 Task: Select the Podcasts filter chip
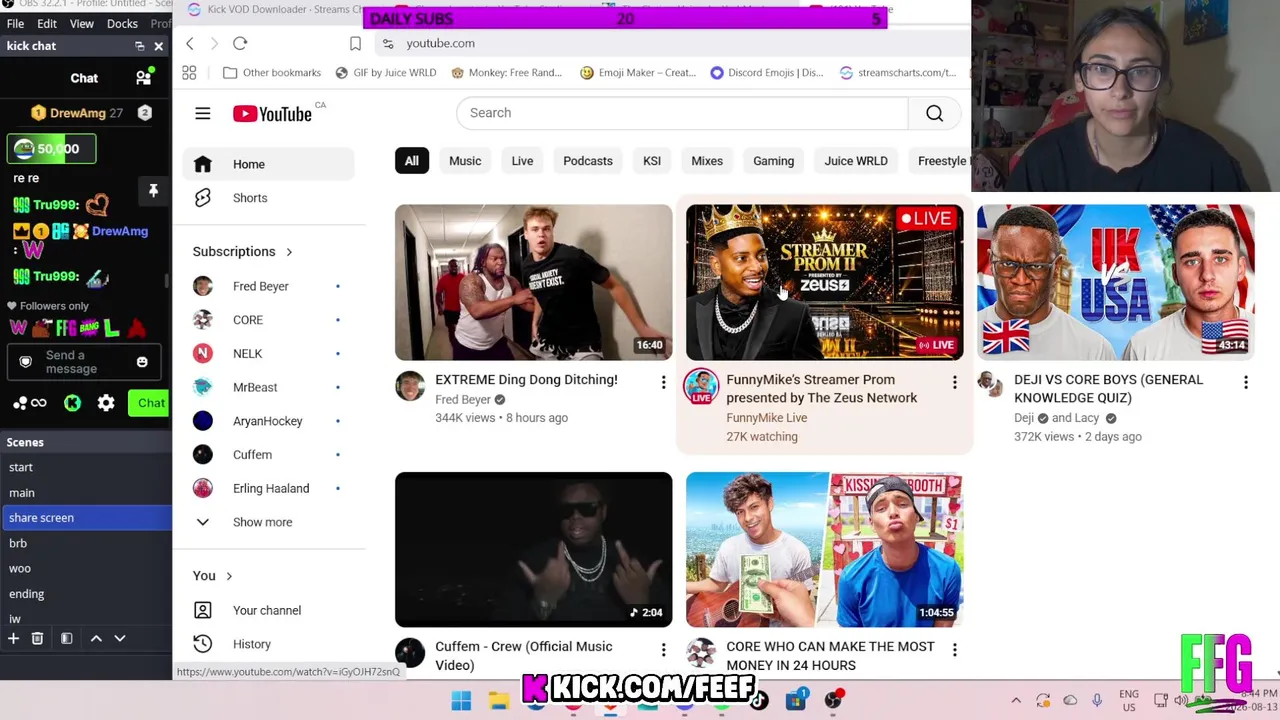click(x=588, y=161)
